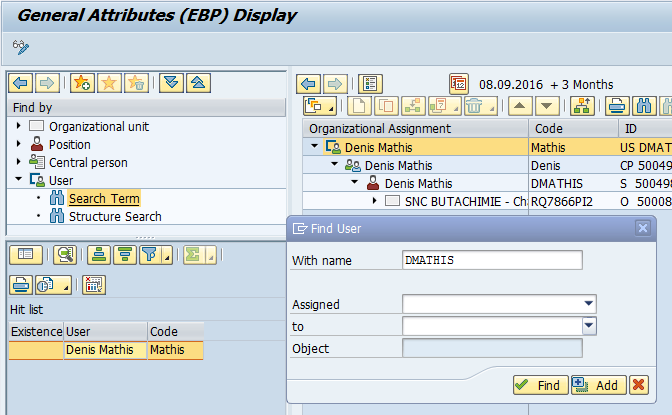Image resolution: width=672 pixels, height=415 pixels.
Task: Click the add to favorites star icon
Action: [x=82, y=82]
